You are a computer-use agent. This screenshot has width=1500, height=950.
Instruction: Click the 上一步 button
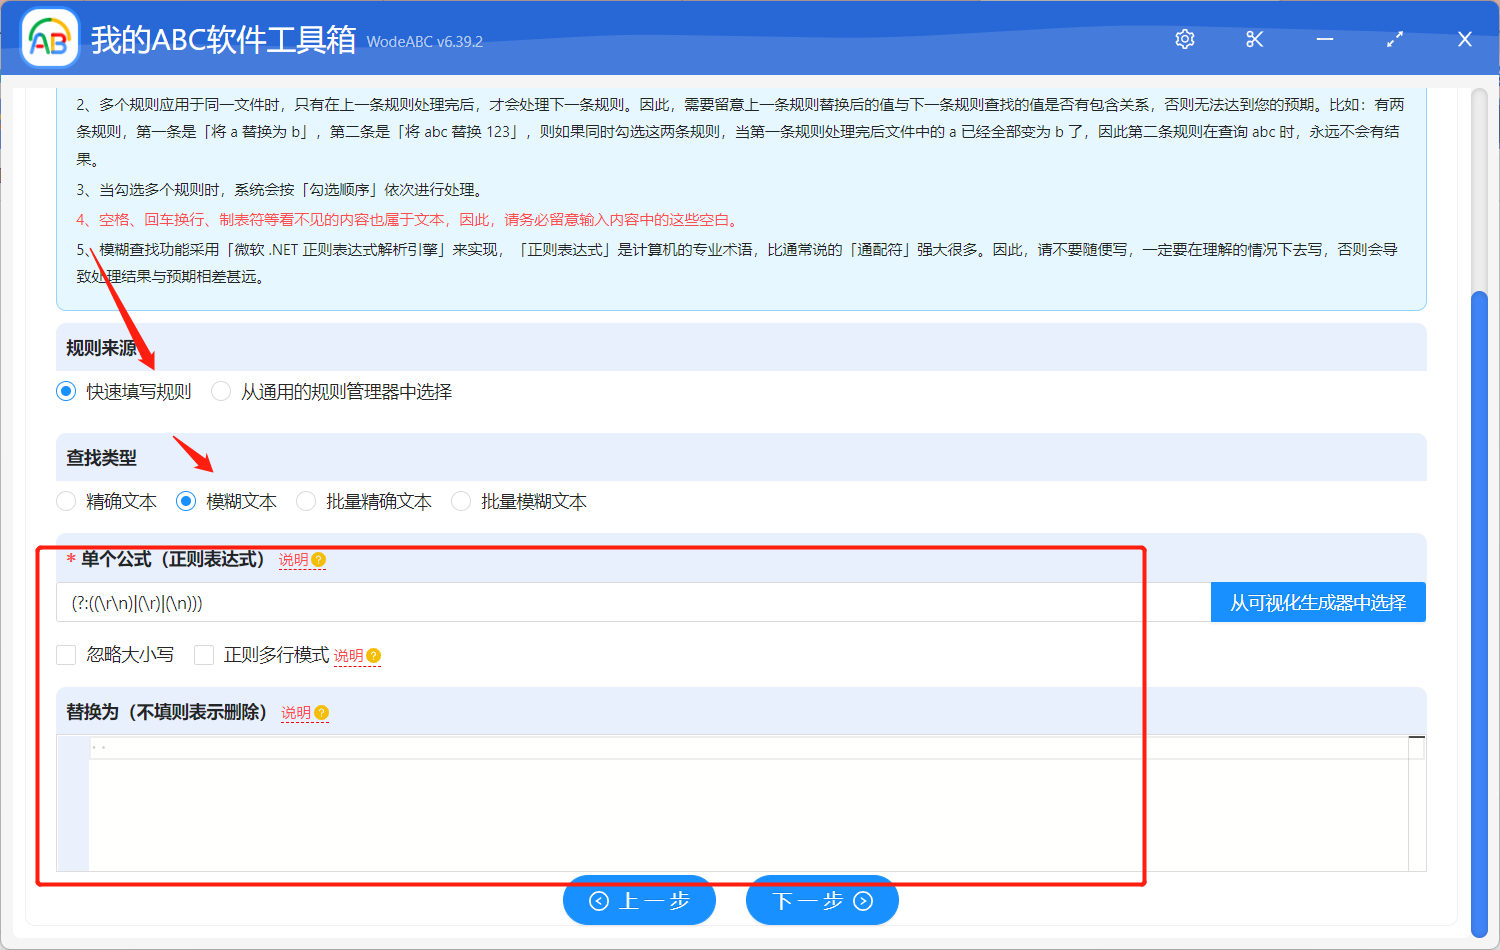pyautogui.click(x=639, y=900)
